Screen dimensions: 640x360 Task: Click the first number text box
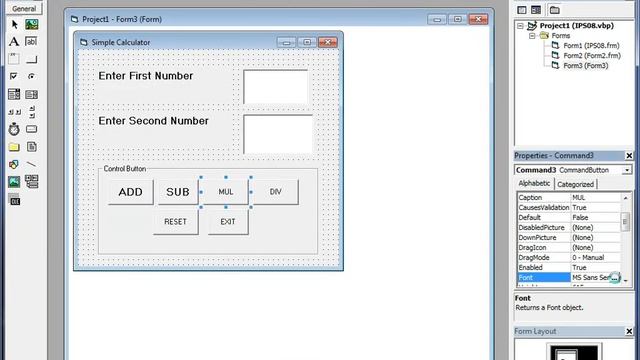coord(276,87)
